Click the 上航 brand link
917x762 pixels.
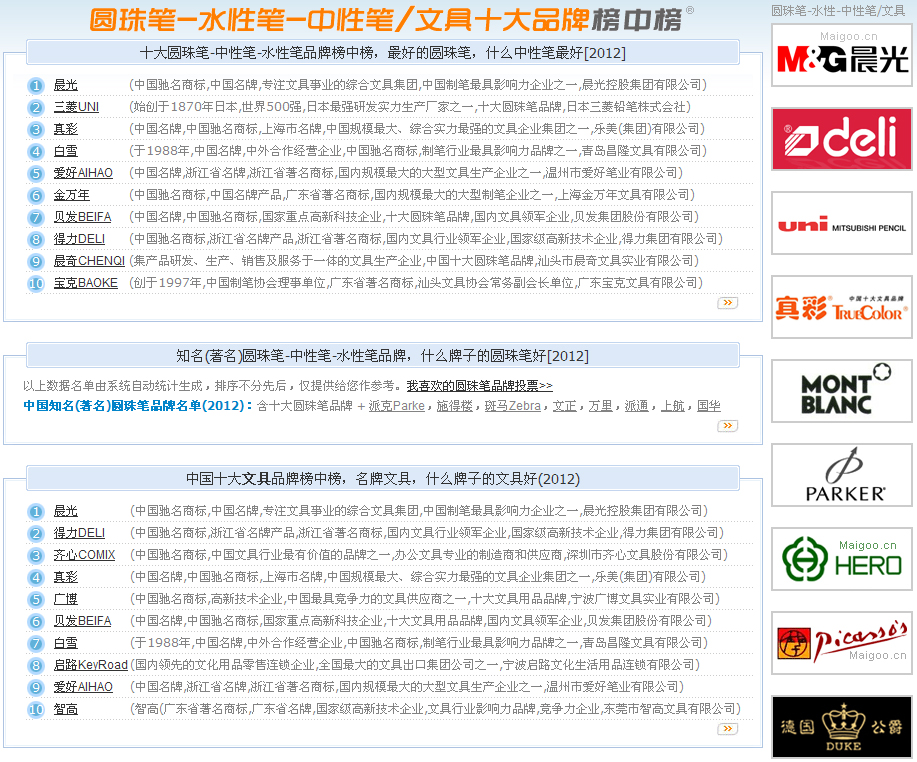point(673,406)
